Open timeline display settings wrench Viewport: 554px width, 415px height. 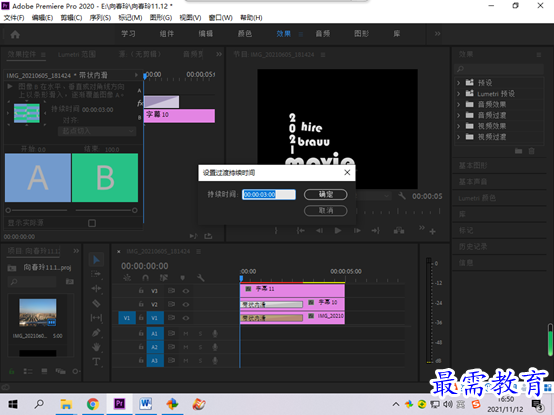pyautogui.click(x=201, y=278)
